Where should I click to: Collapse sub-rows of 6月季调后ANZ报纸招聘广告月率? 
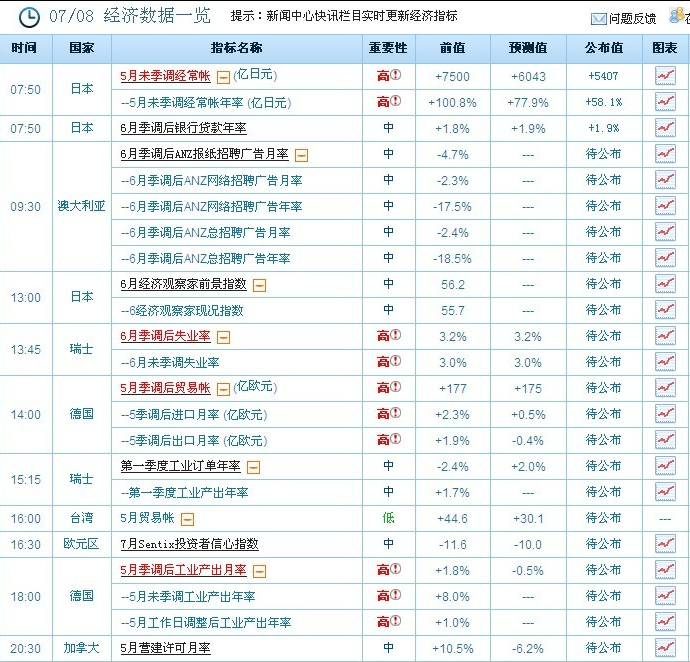point(301,155)
